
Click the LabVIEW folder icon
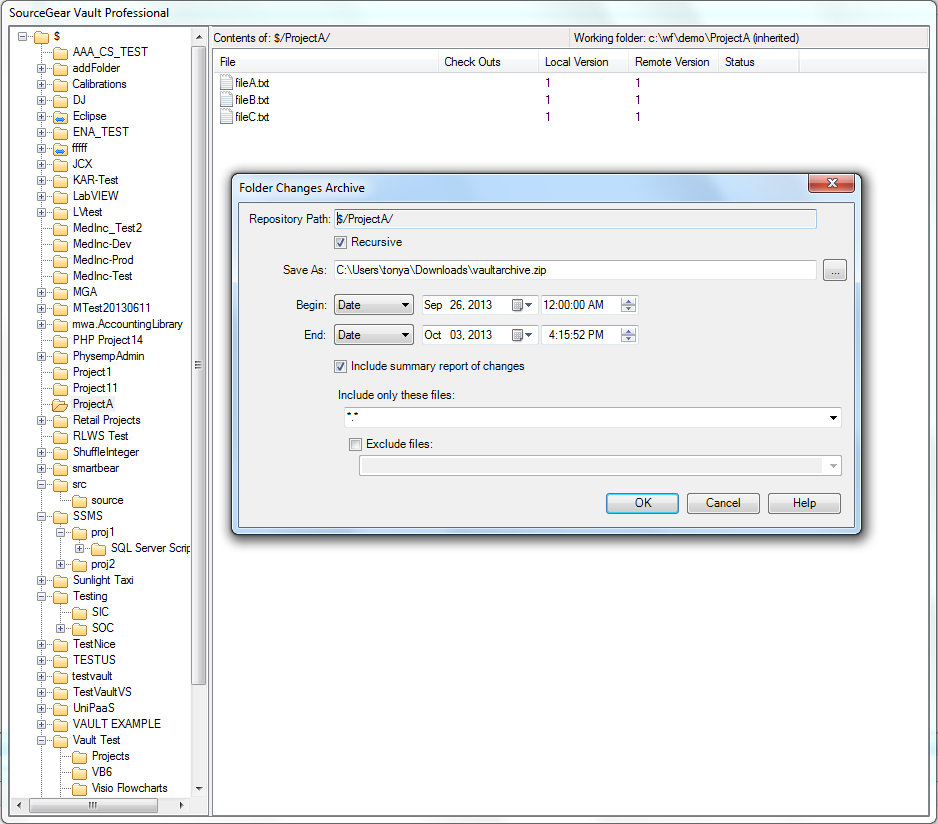(x=60, y=196)
